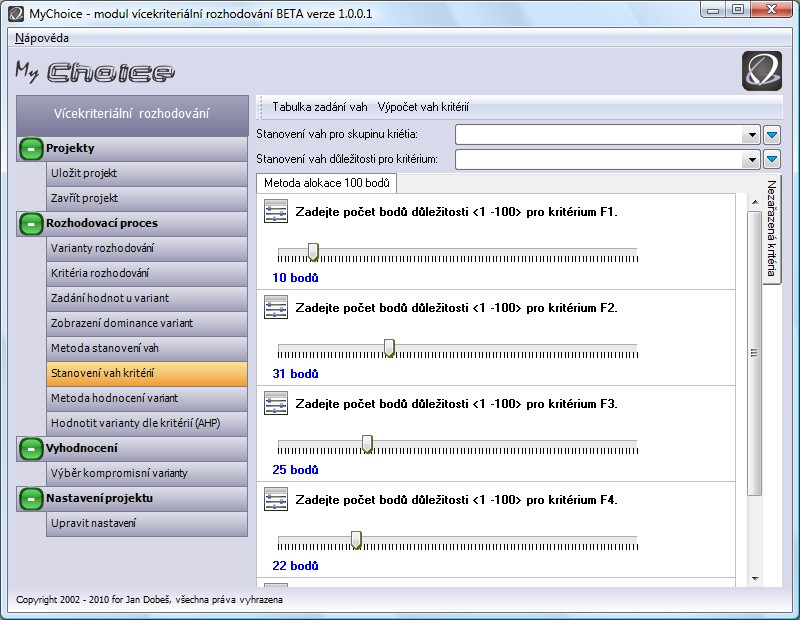The width and height of the screenshot is (800, 620).
Task: Click the slider settings icon beside criterion F3
Action: point(276,403)
